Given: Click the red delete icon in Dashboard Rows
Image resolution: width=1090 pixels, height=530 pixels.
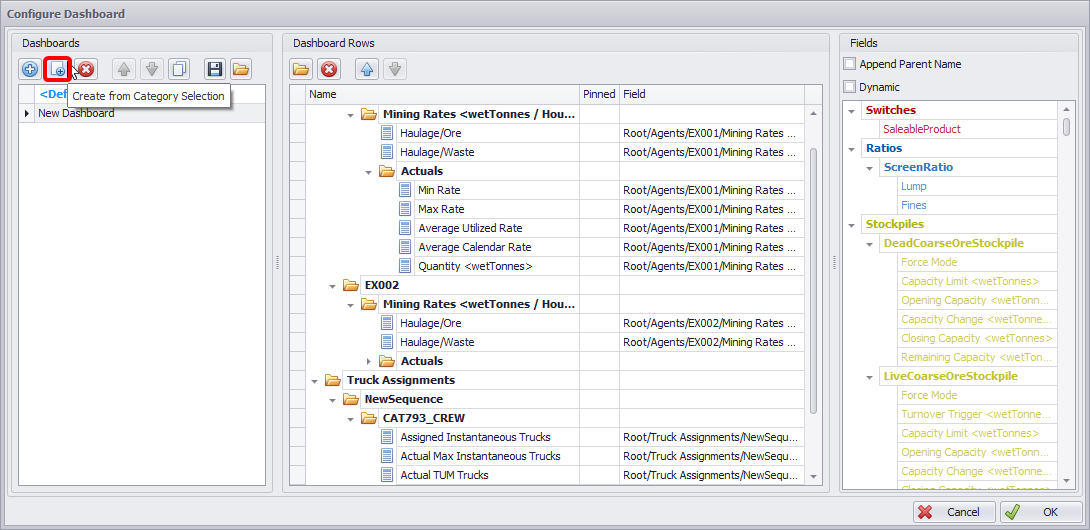Looking at the screenshot, I should click(329, 69).
